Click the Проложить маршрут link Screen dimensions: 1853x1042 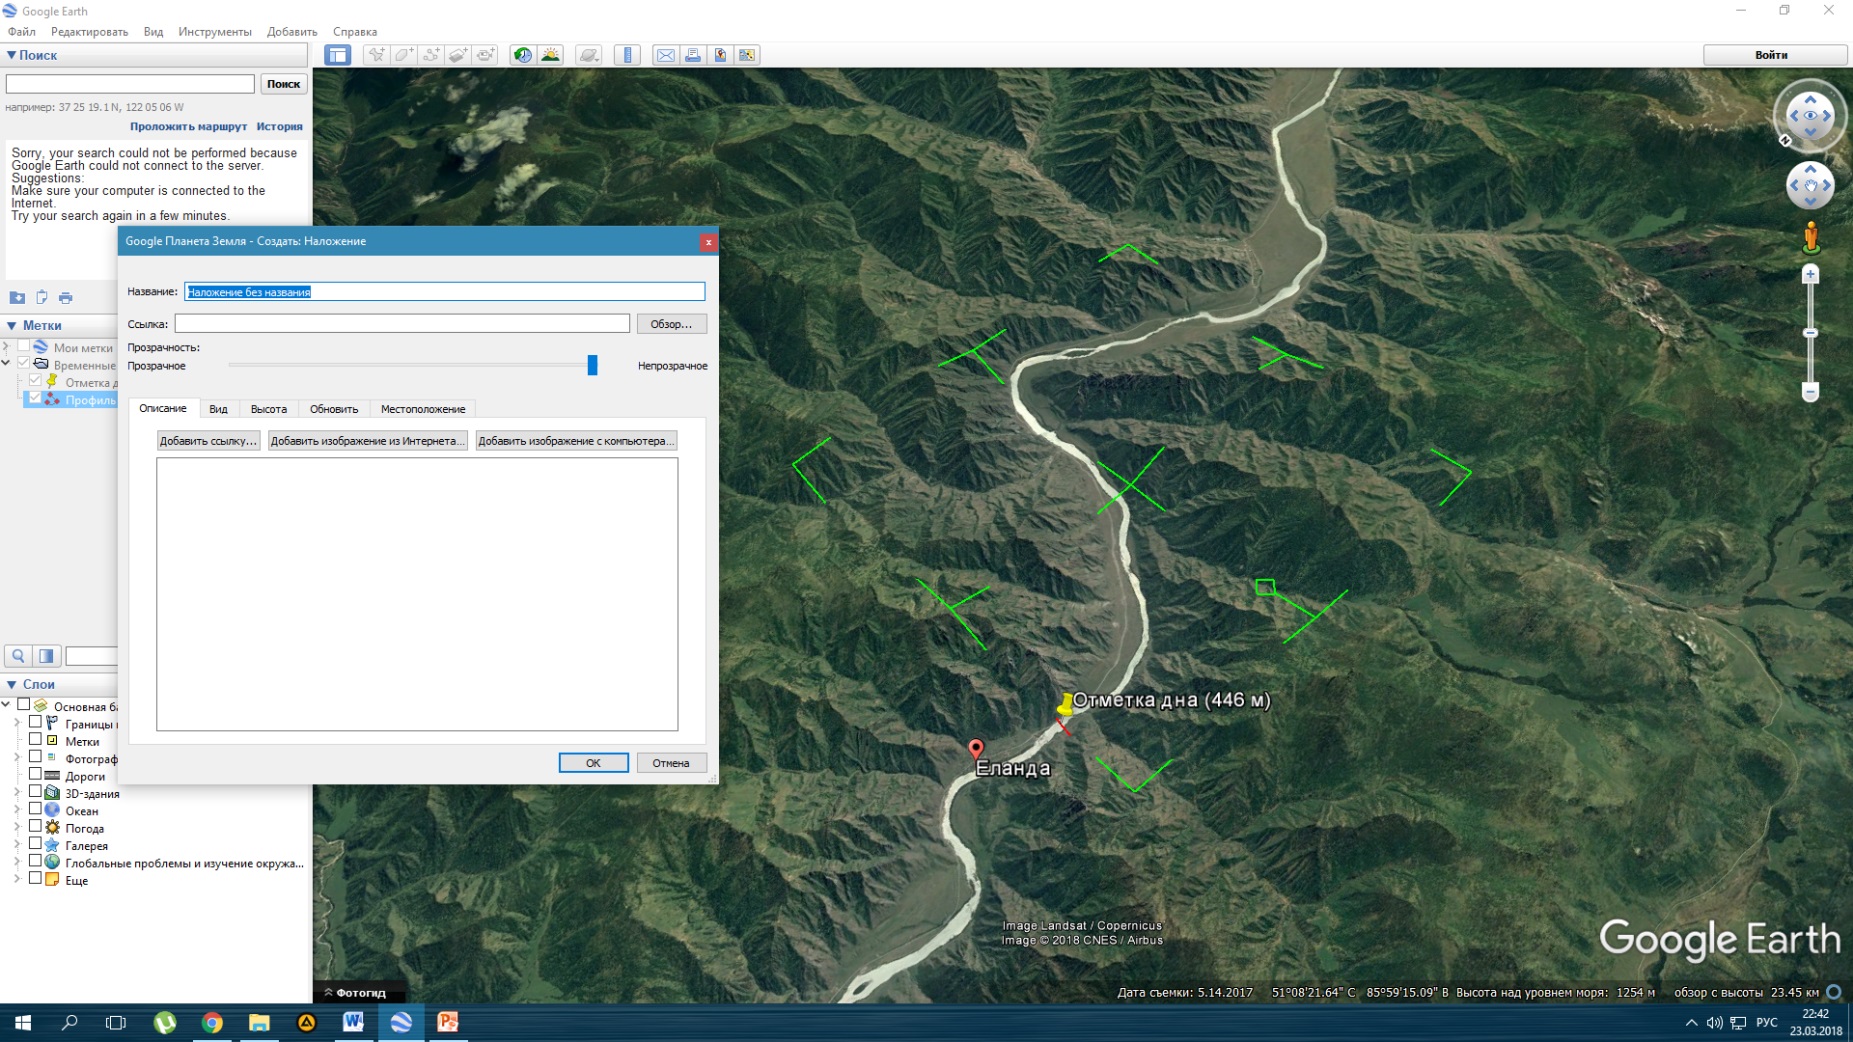pos(188,127)
